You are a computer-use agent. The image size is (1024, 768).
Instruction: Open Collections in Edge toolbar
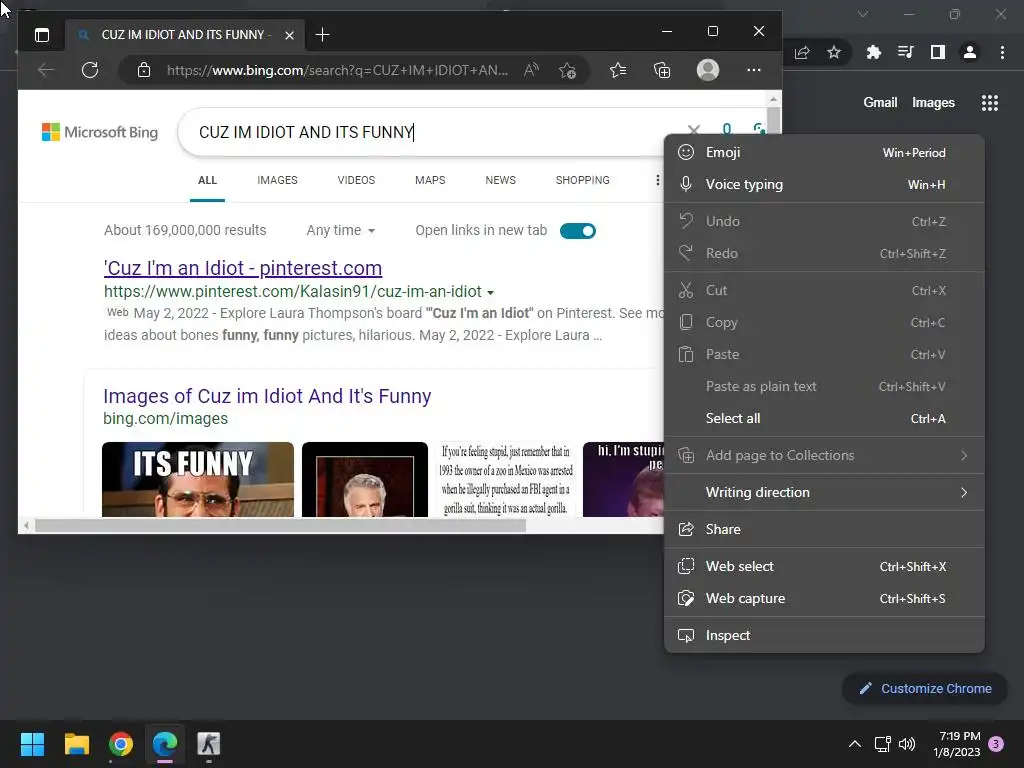click(662, 70)
